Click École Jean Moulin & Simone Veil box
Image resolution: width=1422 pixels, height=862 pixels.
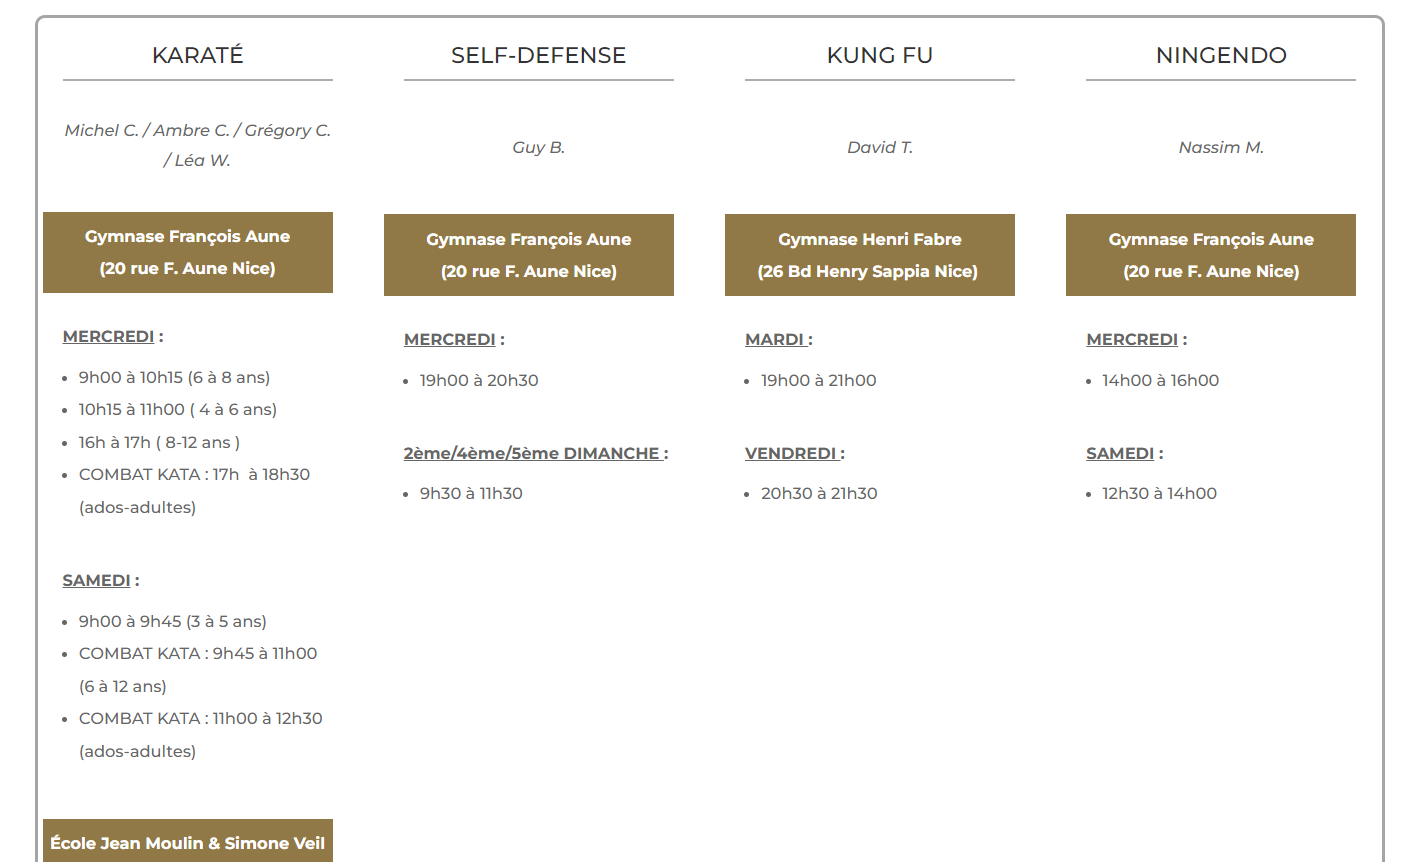tap(188, 842)
